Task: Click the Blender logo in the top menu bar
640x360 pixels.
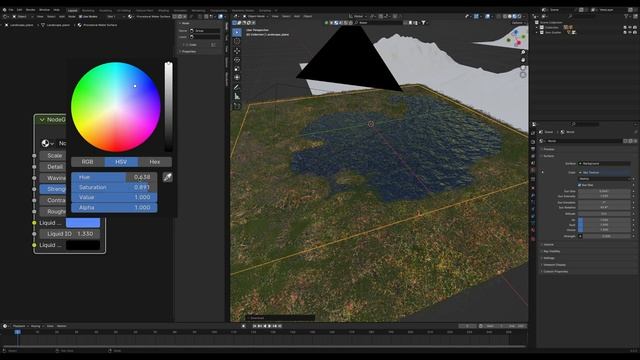Action: point(5,10)
